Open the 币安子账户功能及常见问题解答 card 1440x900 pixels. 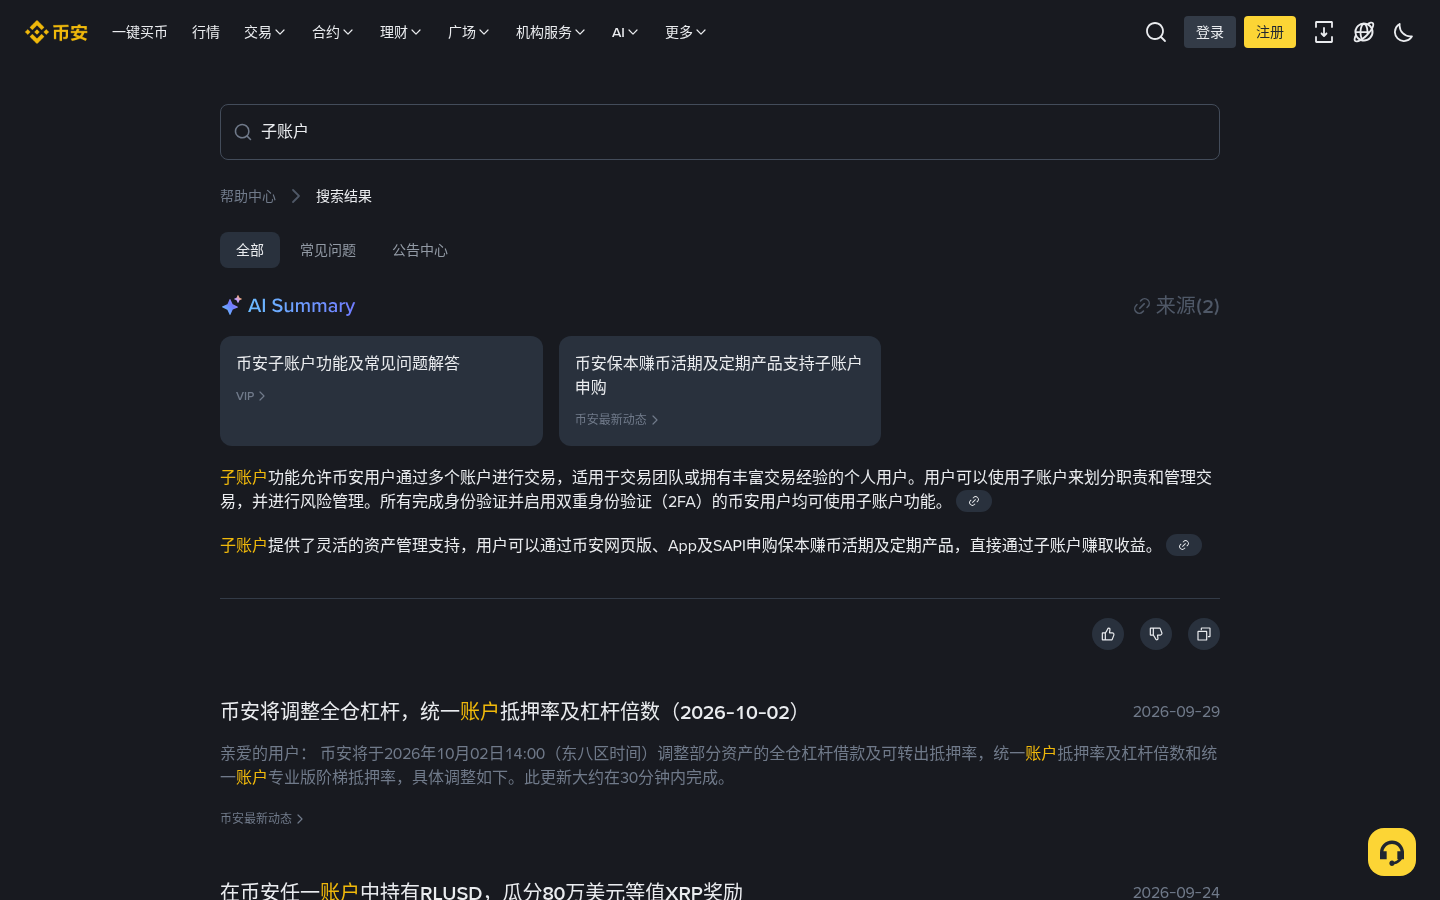coord(381,391)
